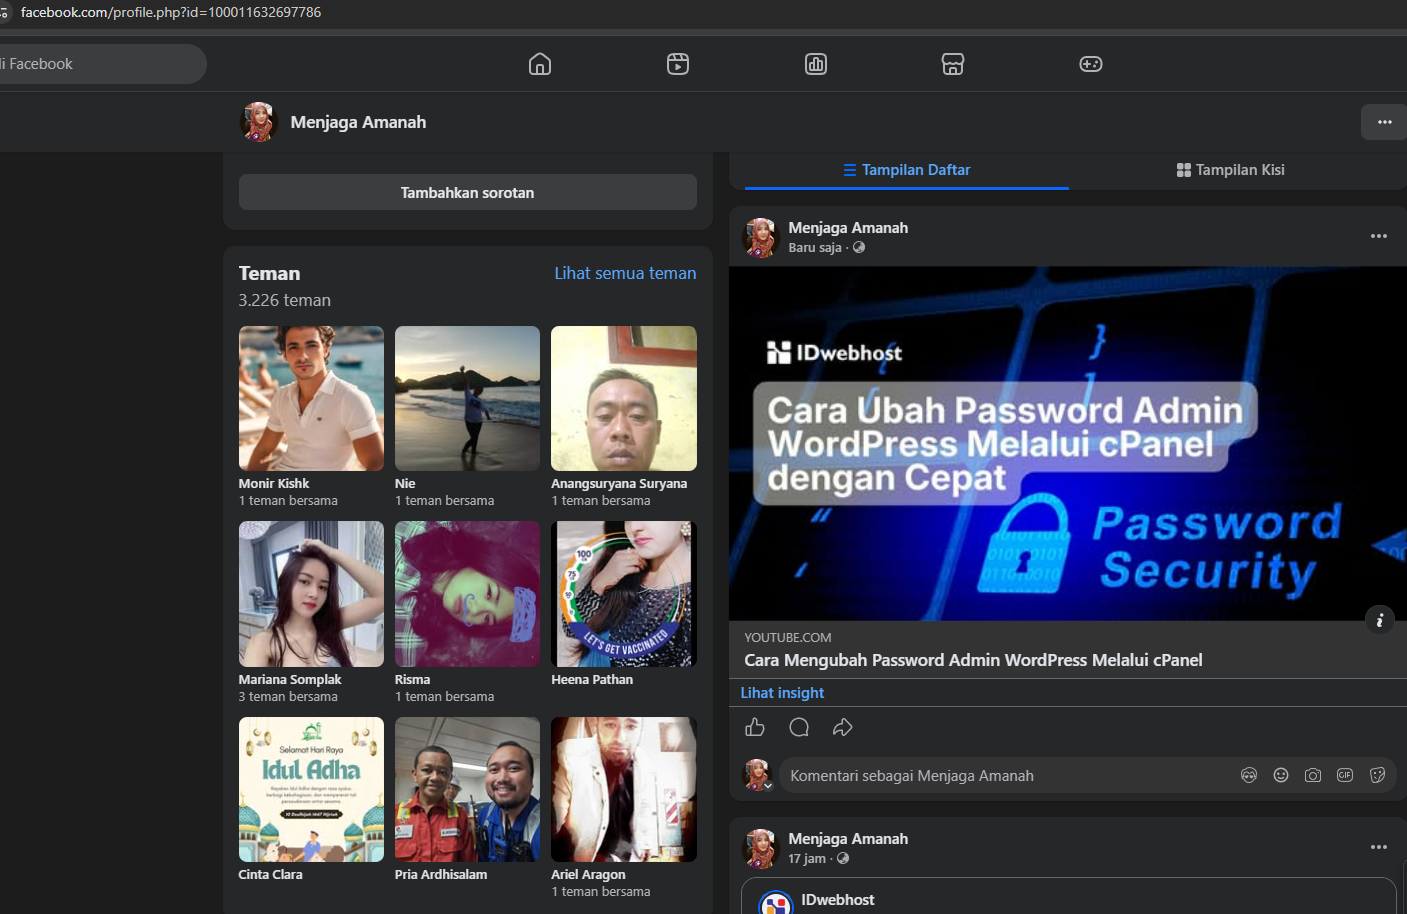The image size is (1407, 914).
Task: Open Pria Ardhisalam friend photo
Action: tap(467, 789)
